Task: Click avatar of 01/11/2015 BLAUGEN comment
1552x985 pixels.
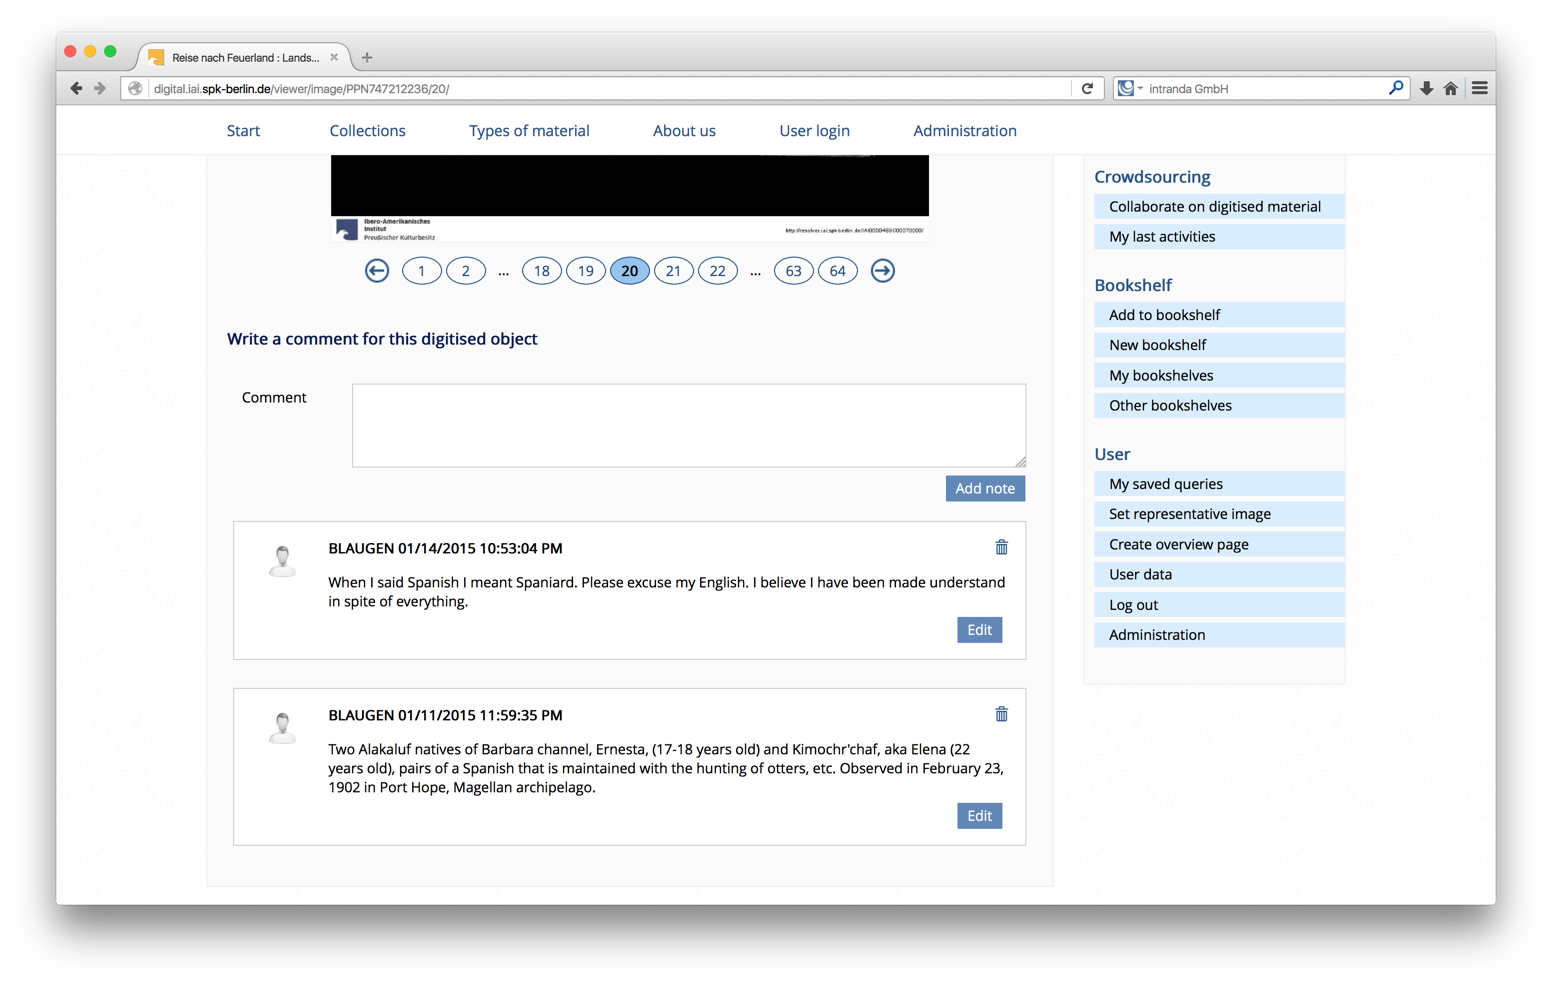Action: [283, 728]
